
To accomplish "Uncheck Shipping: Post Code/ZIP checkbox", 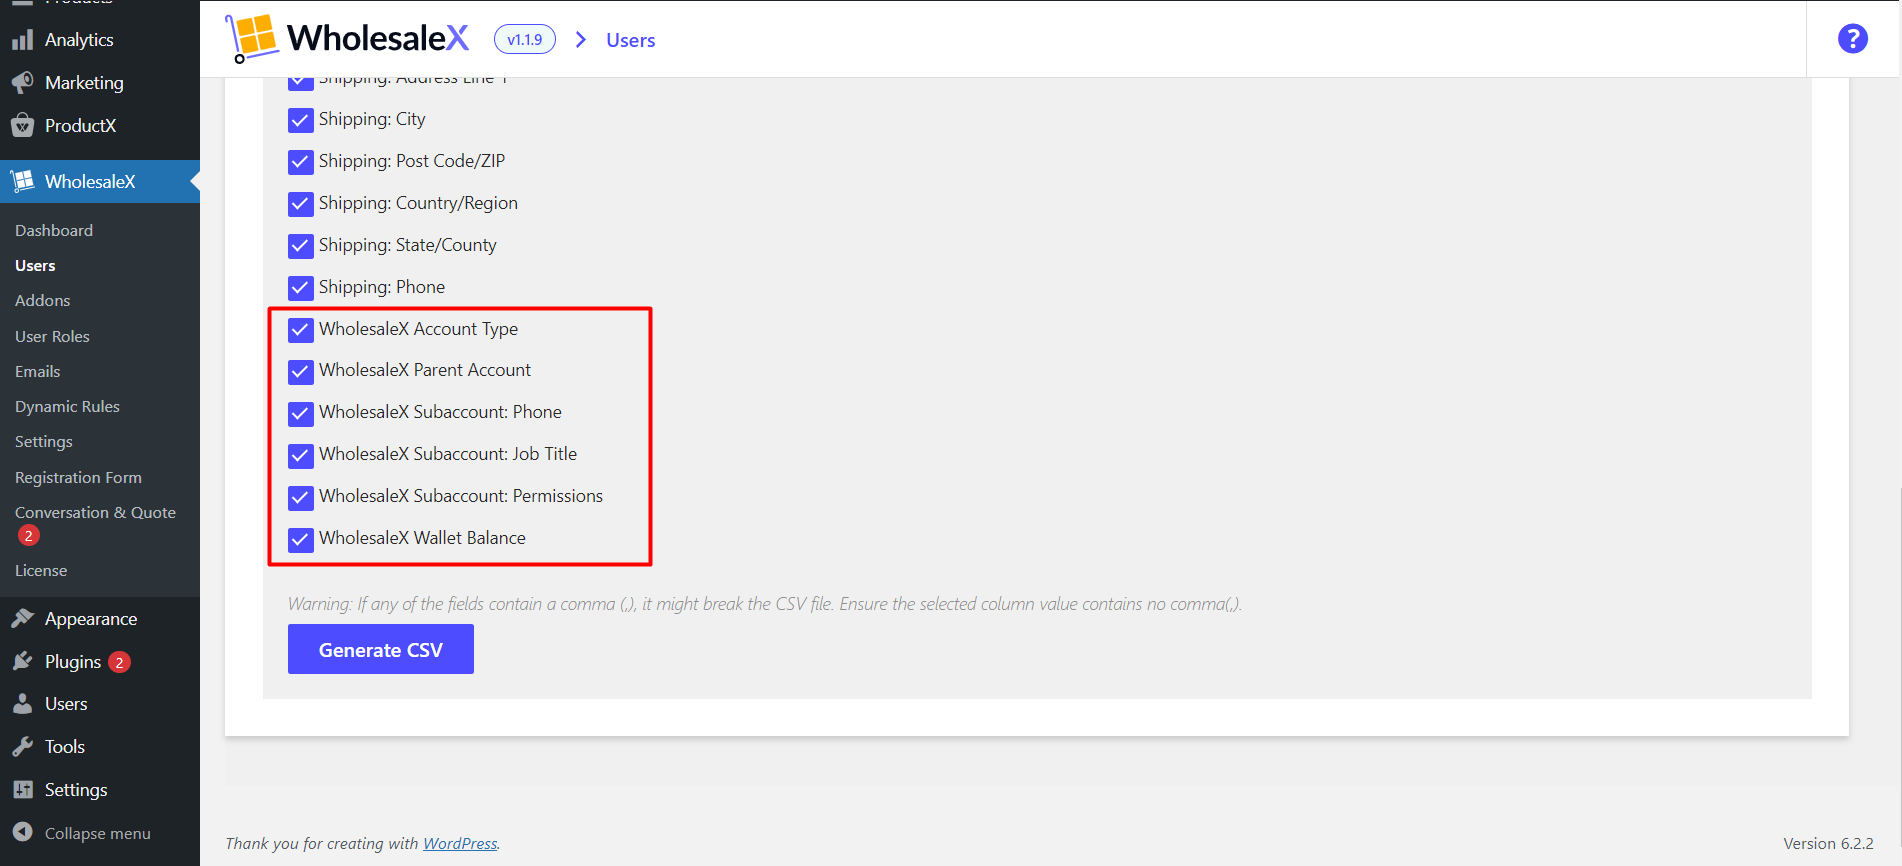I will pyautogui.click(x=301, y=162).
